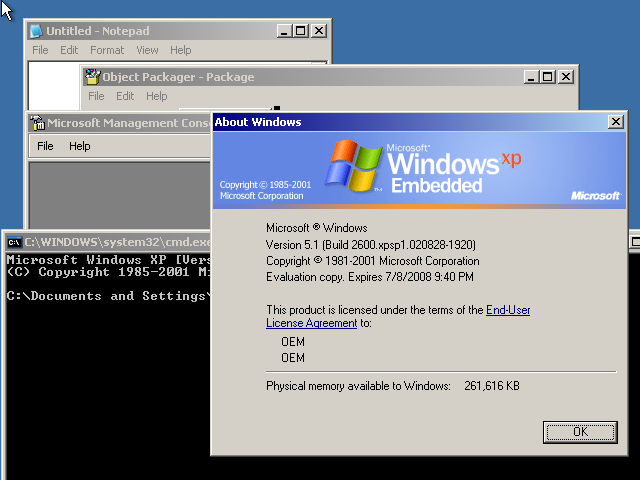Image resolution: width=640 pixels, height=480 pixels.
Task: Open the View menu in Notepad
Action: (x=147, y=50)
